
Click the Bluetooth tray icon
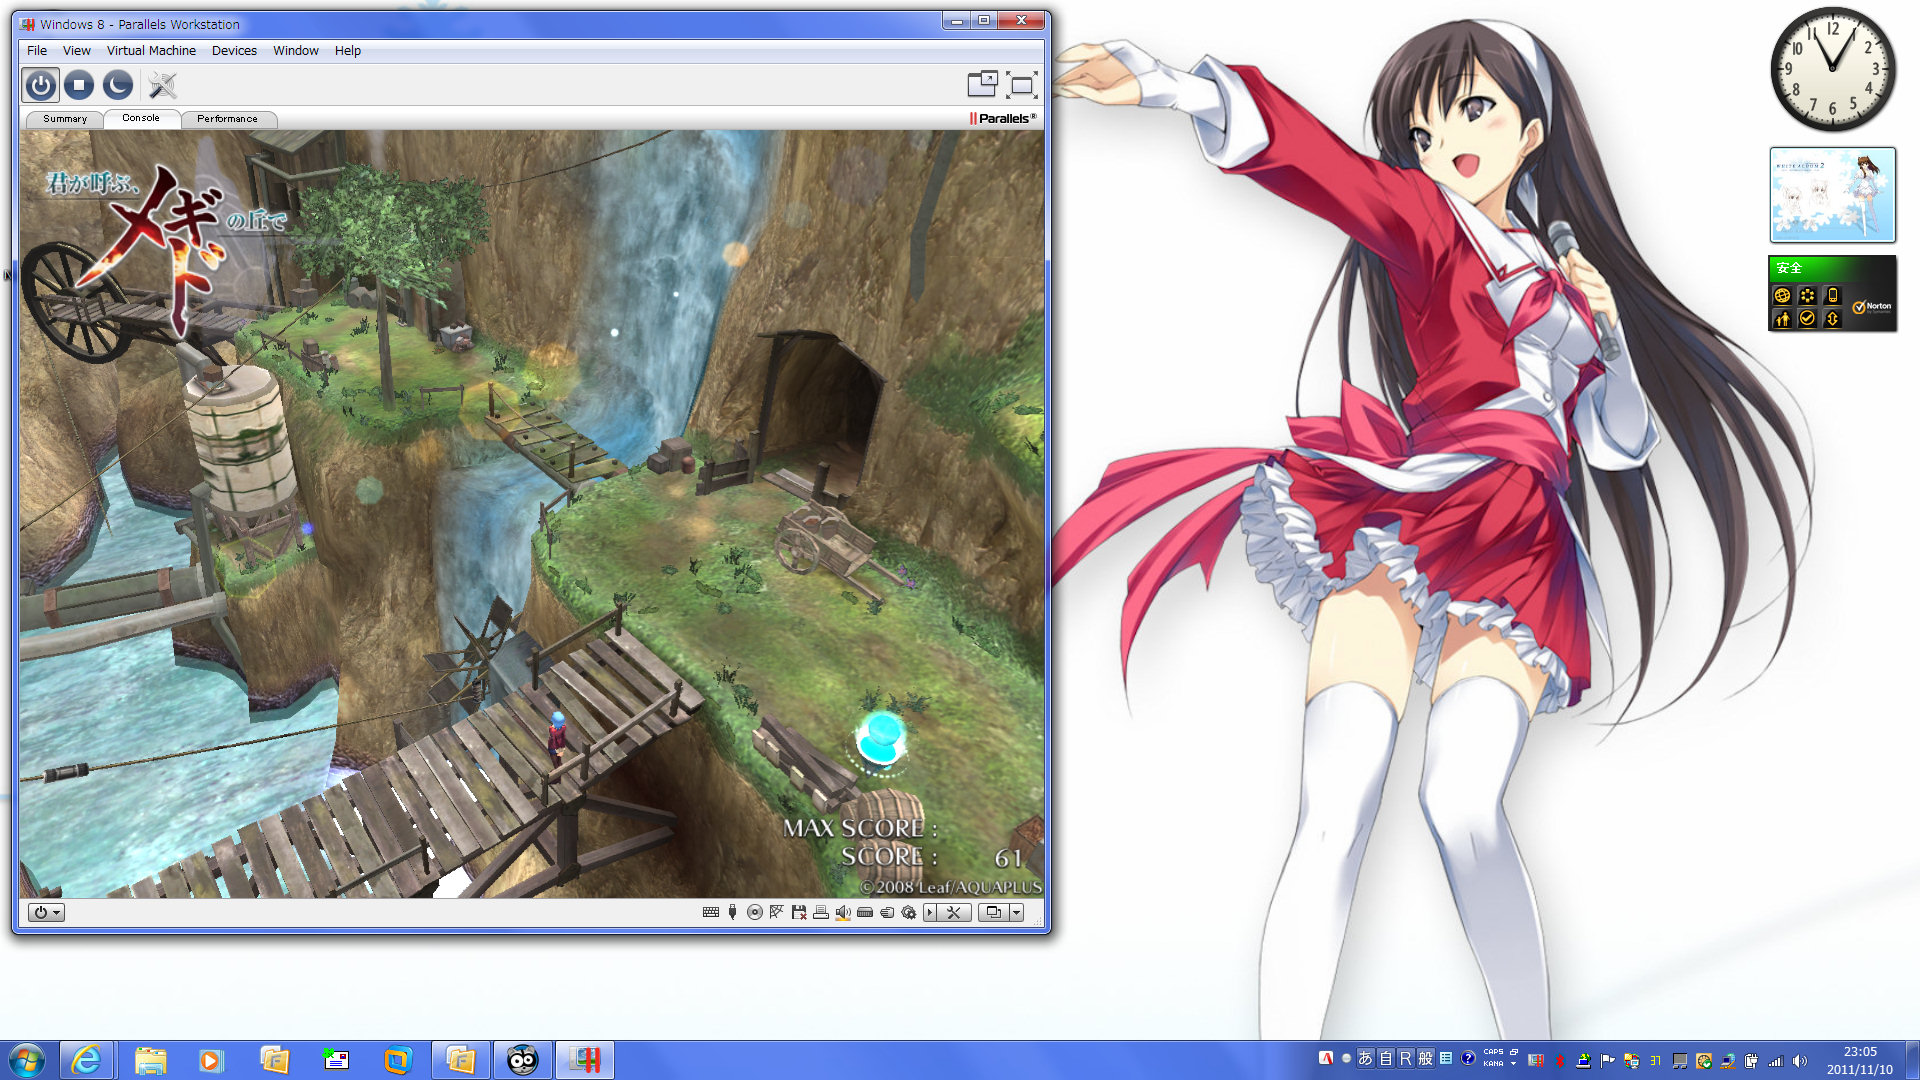pos(1559,1061)
